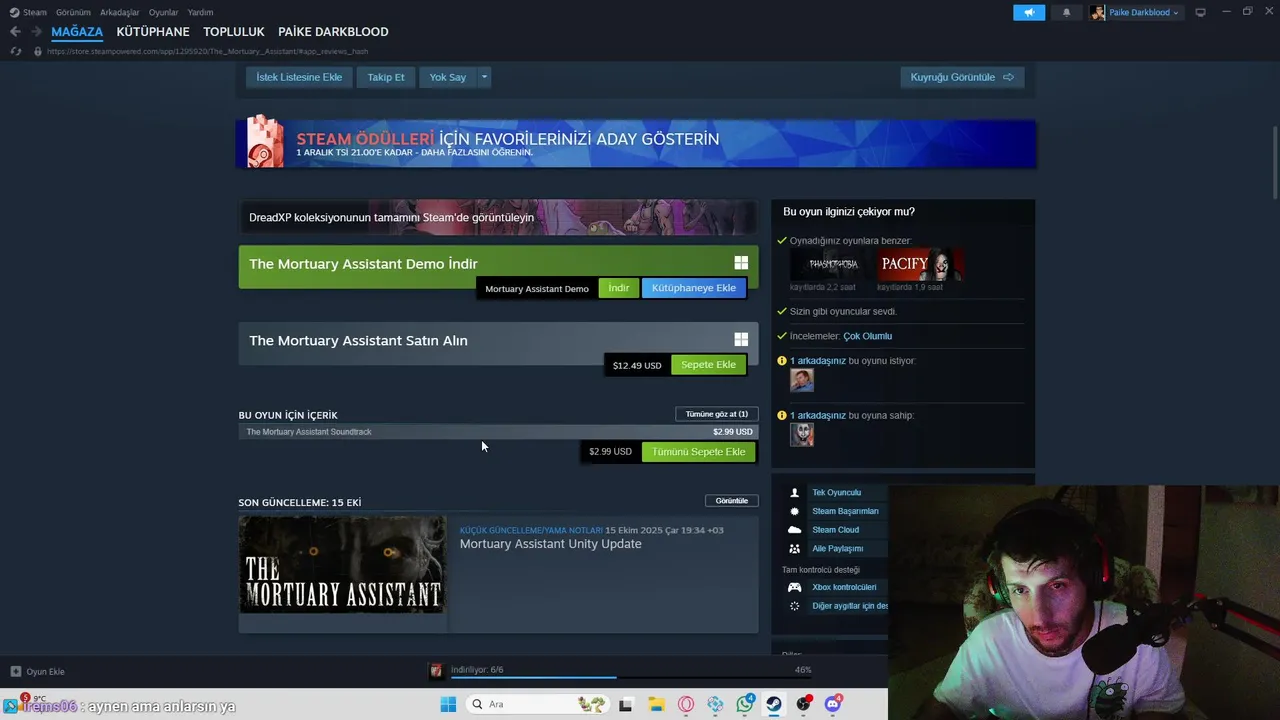Viewport: 1280px width, 720px height.
Task: Open the Windows Start menu
Action: (x=448, y=704)
